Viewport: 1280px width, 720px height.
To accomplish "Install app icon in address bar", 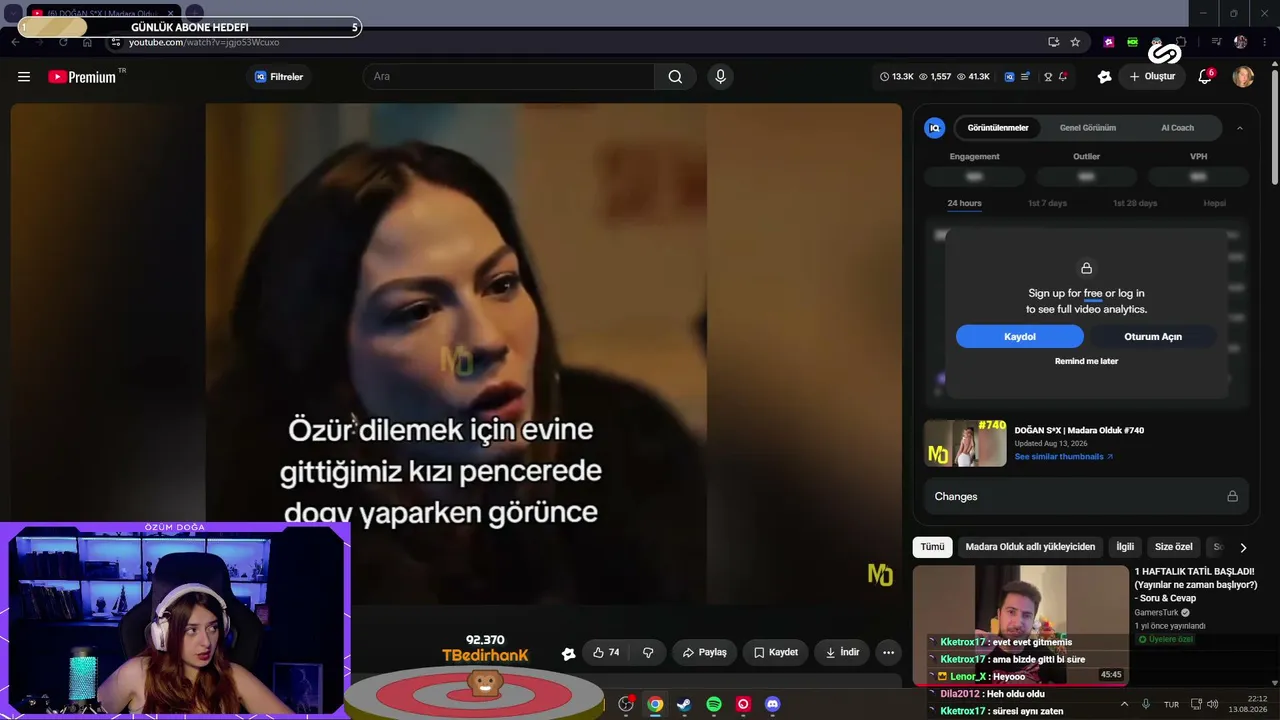I will point(1054,42).
